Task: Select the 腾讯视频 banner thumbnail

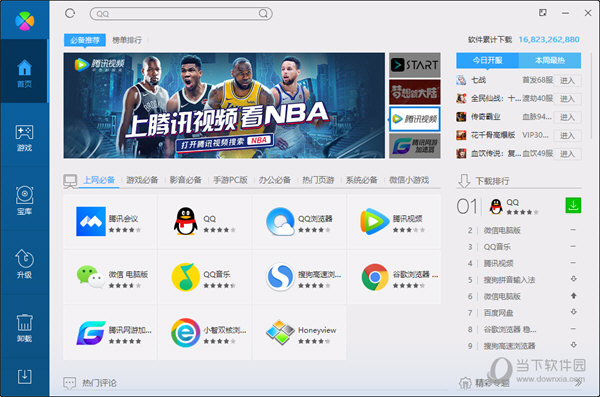Action: [415, 119]
